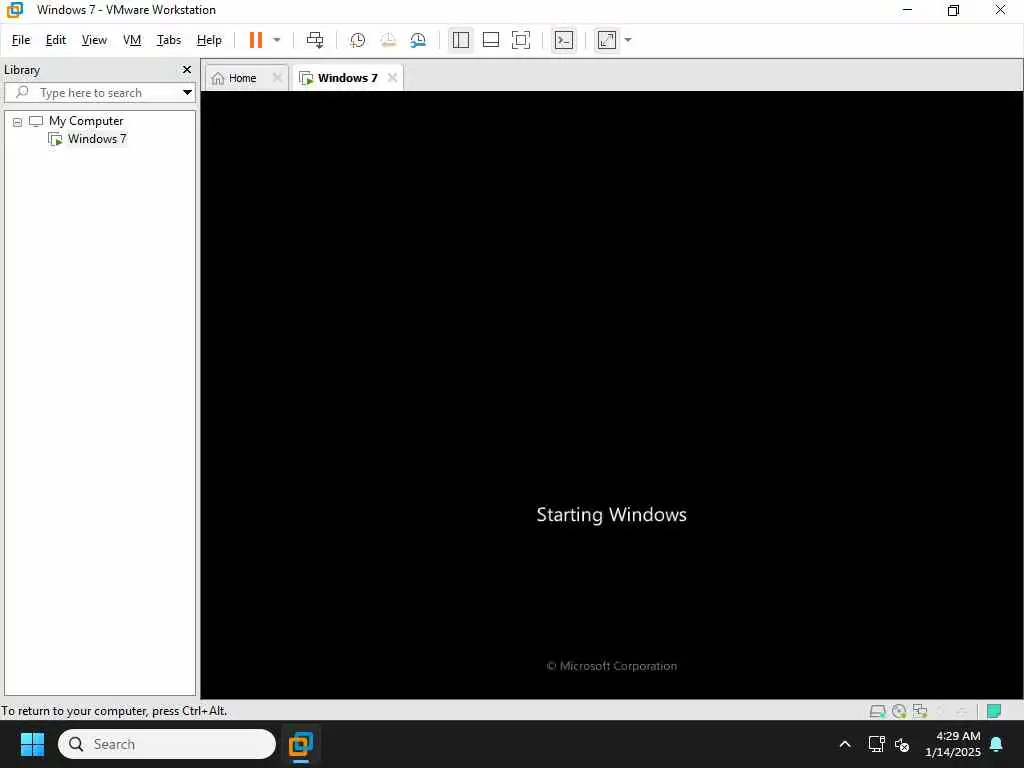Viewport: 1024px width, 768px height.
Task: Click the CD/DVD drive status icon
Action: pos(899,711)
